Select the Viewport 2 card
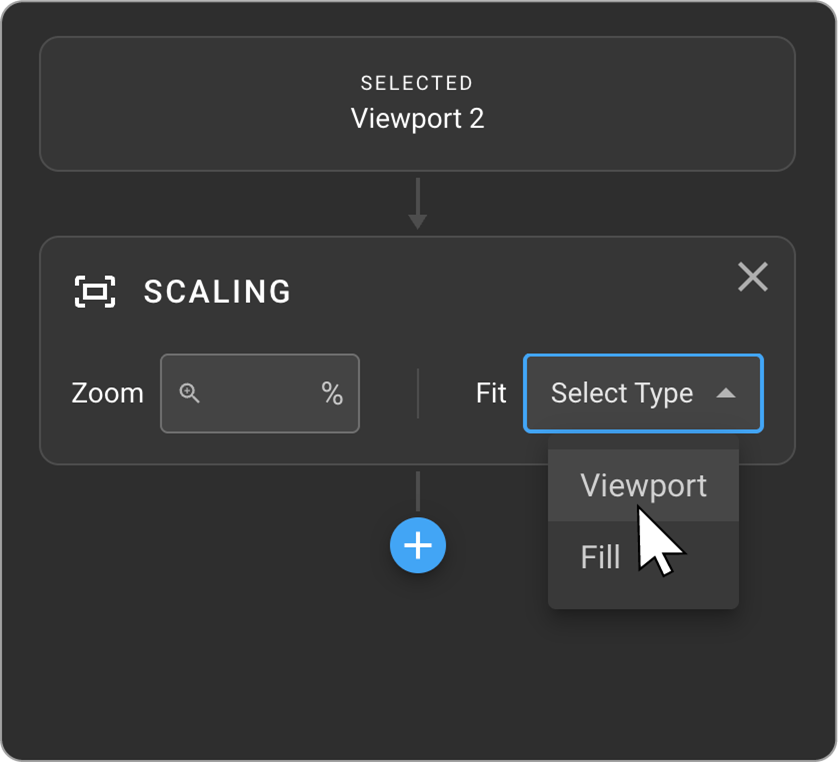The image size is (838, 762). tap(417, 104)
